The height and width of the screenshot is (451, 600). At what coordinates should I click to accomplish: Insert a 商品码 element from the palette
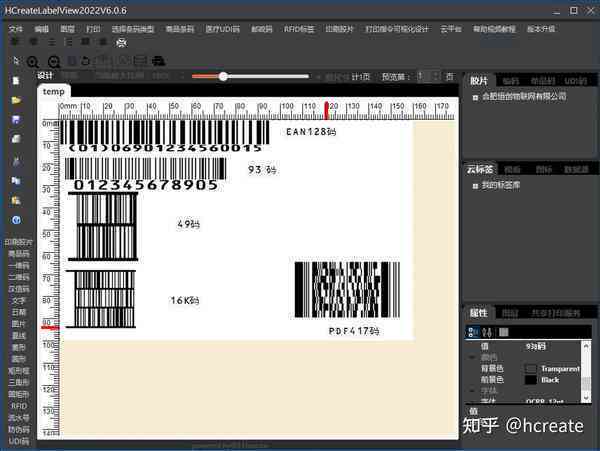pyautogui.click(x=18, y=254)
